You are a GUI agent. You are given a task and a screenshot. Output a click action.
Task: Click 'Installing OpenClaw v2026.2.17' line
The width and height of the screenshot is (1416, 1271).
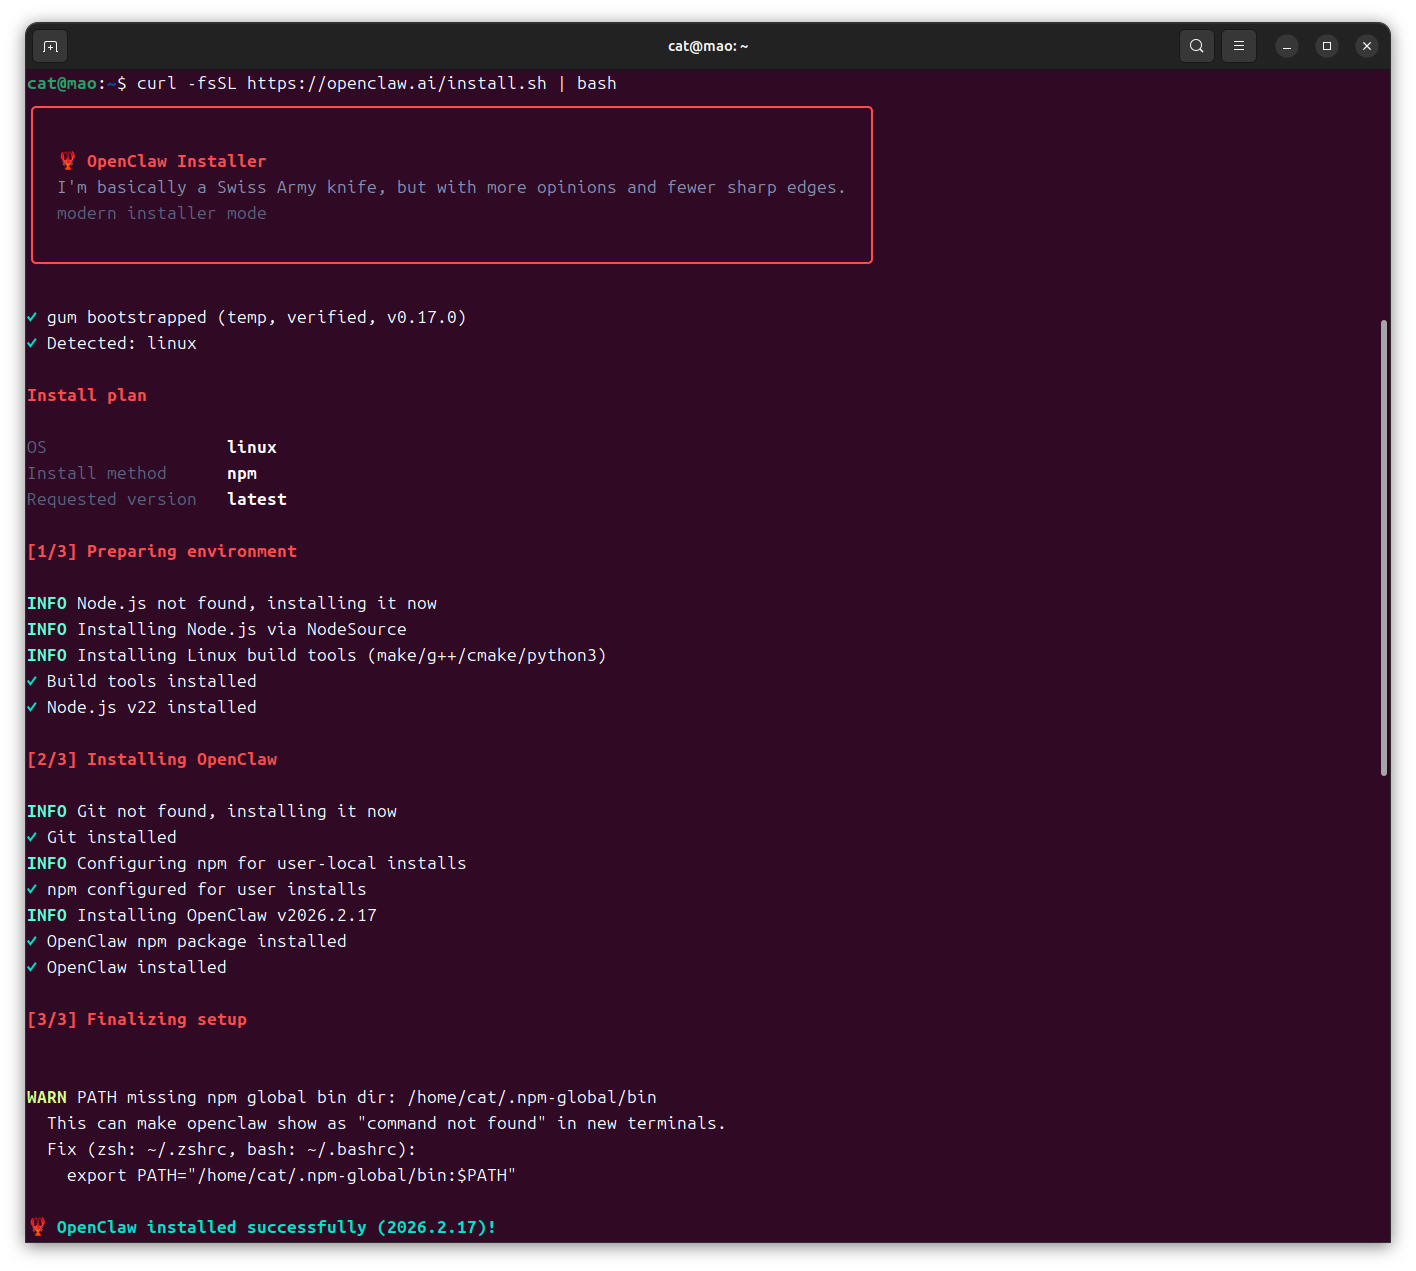(x=202, y=915)
